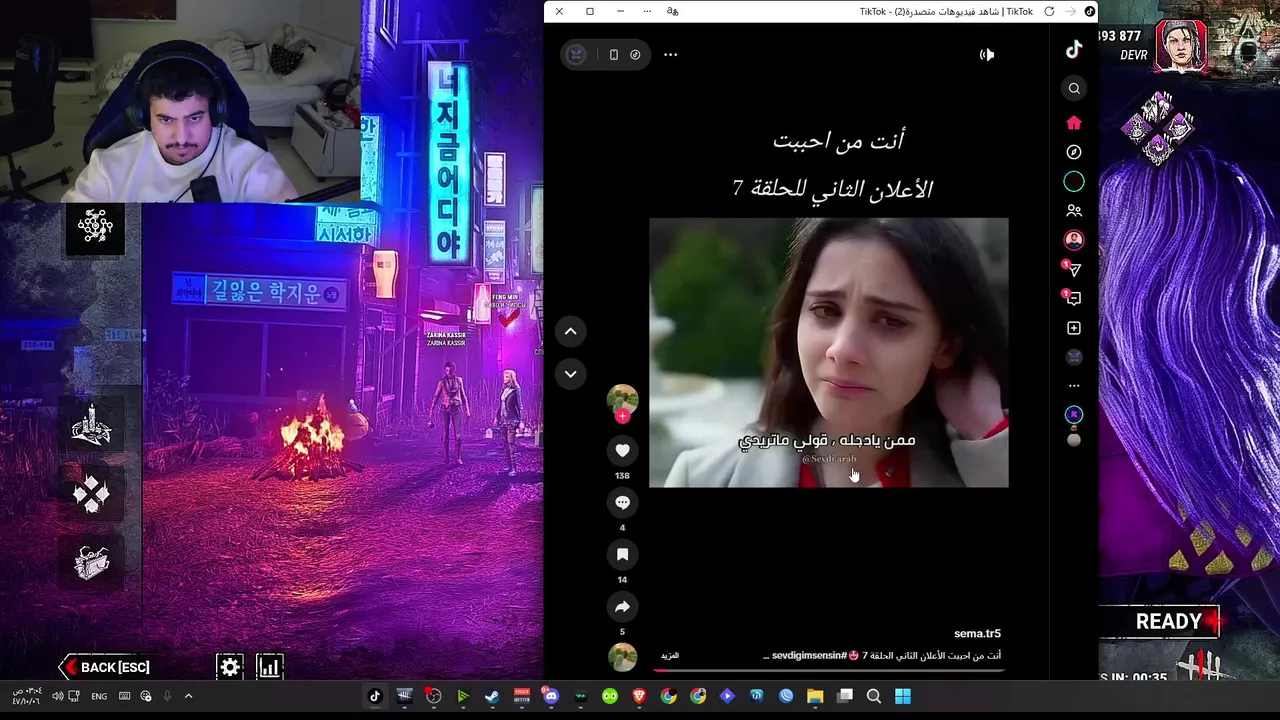The image size is (1280, 720).
Task: Click the phone icon in top pill
Action: [614, 55]
